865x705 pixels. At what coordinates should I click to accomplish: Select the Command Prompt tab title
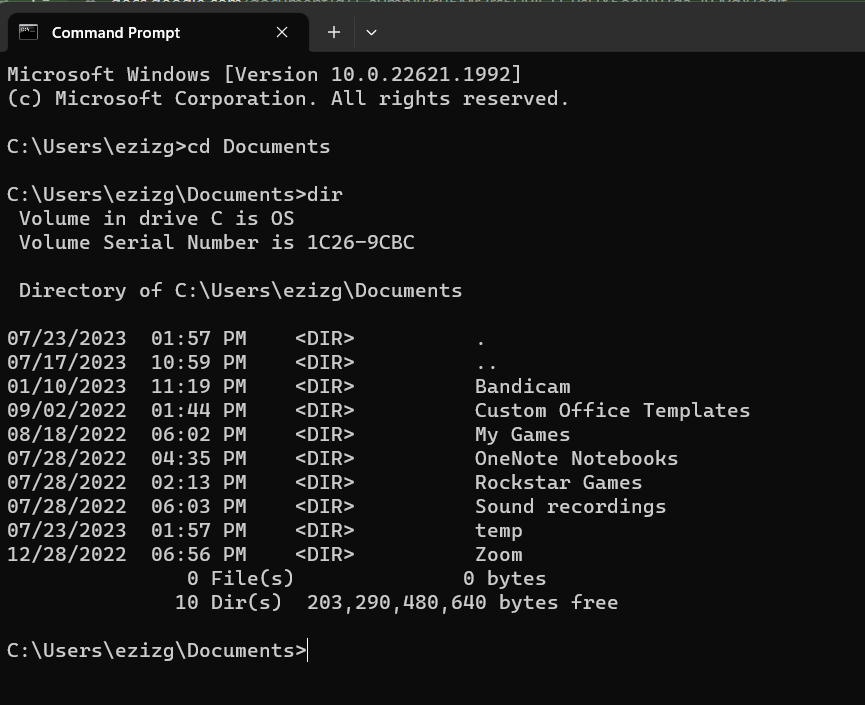click(116, 33)
